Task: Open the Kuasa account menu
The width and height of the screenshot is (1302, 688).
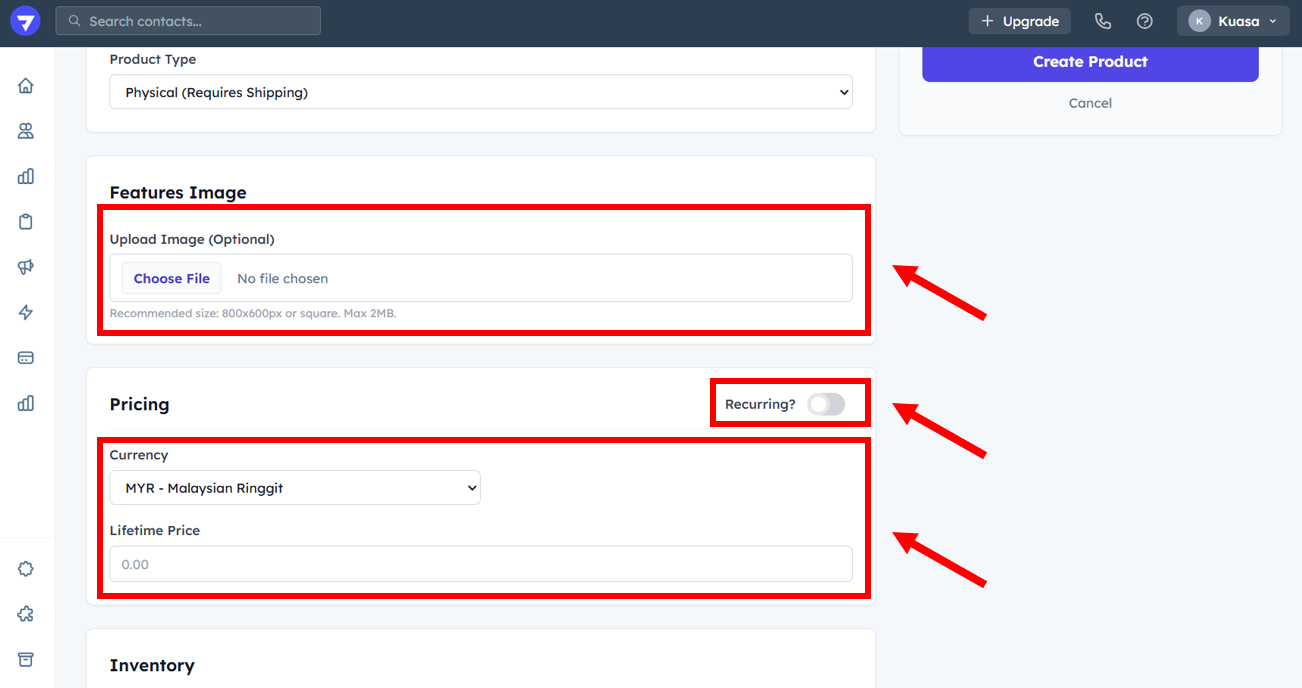Action: [x=1233, y=21]
